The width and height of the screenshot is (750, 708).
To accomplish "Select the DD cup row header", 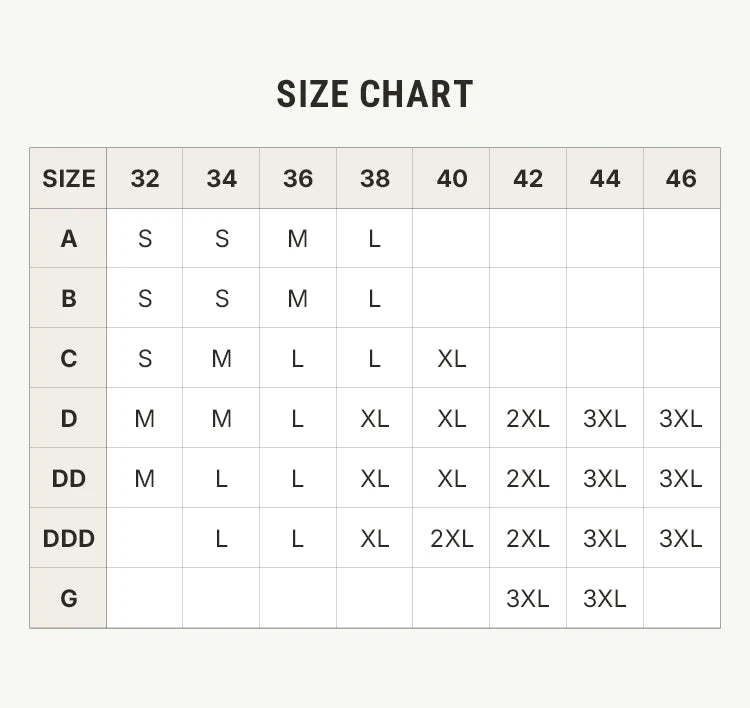I will point(68,478).
